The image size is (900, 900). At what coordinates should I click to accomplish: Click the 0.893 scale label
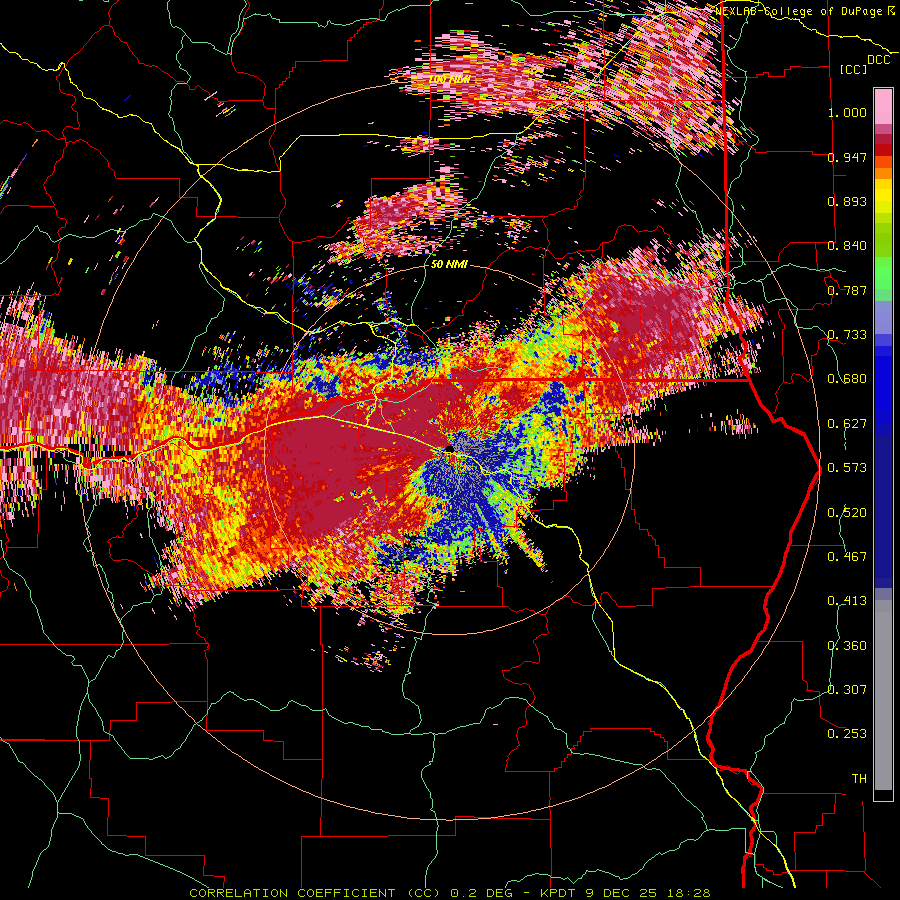point(847,201)
